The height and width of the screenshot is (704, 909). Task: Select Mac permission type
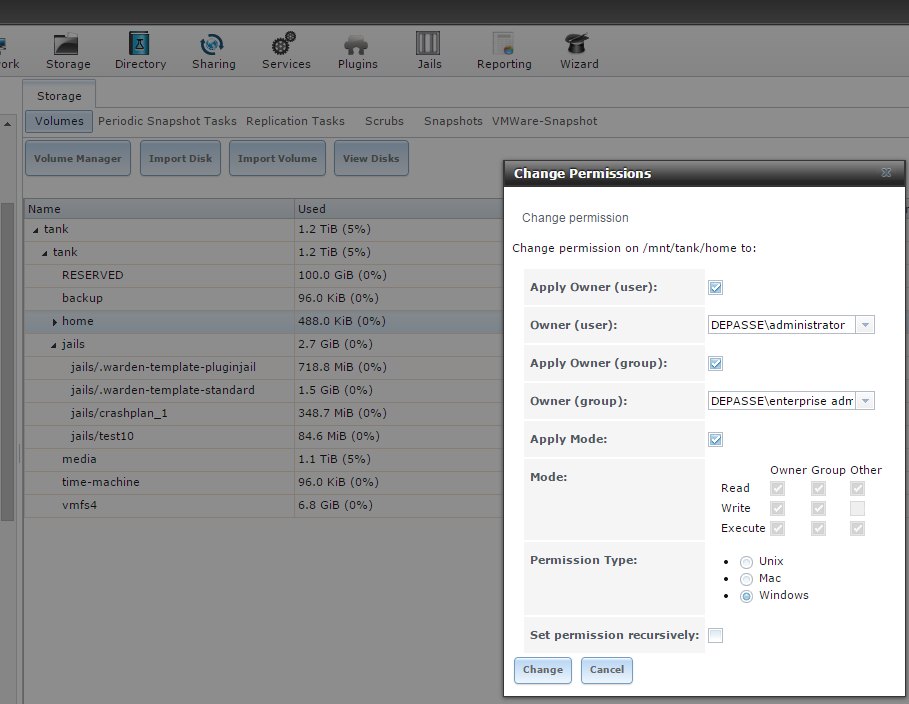746,579
